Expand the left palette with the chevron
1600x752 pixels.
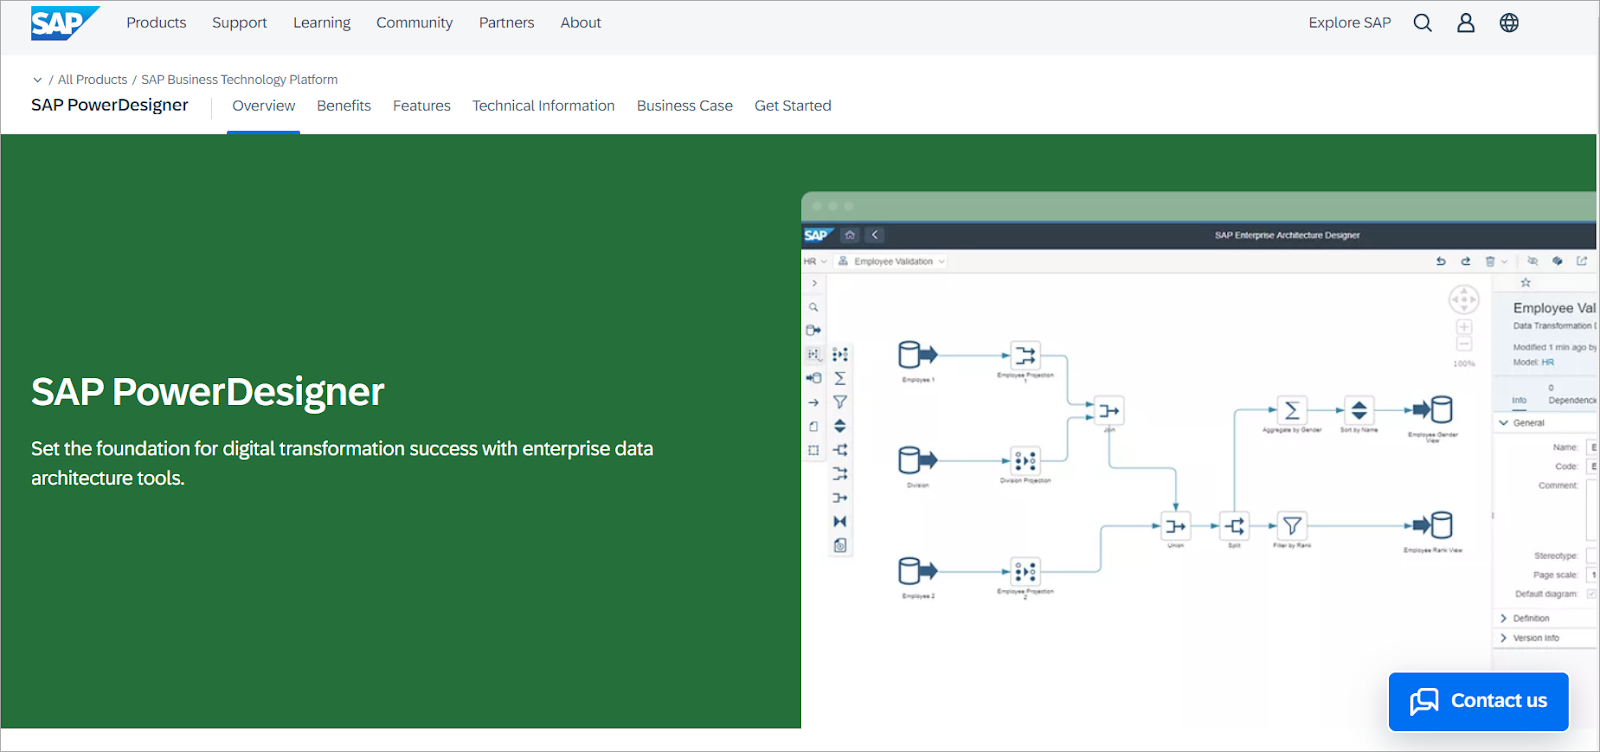pos(814,283)
